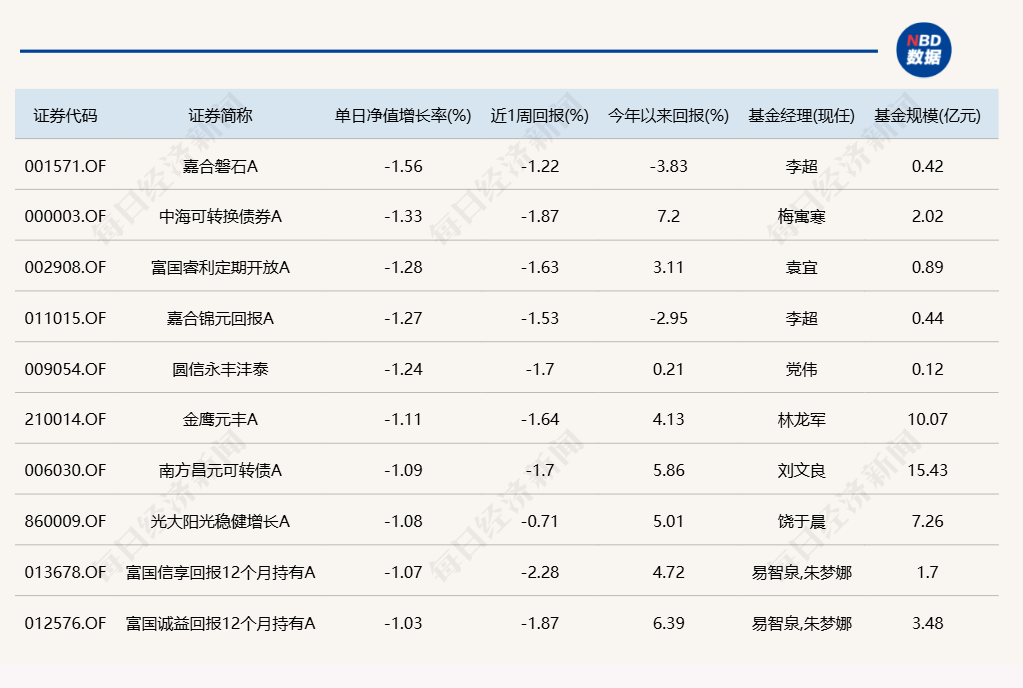Image resolution: width=1023 pixels, height=688 pixels.
Task: Select fund code 006030.OF
Action: (x=65, y=470)
